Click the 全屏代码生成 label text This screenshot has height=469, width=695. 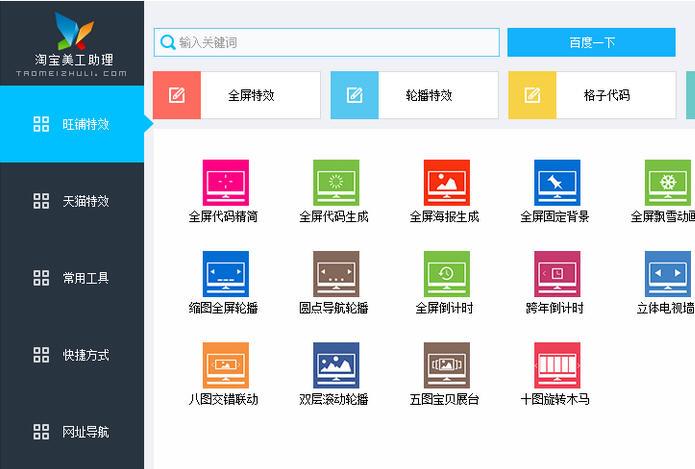[x=334, y=217]
